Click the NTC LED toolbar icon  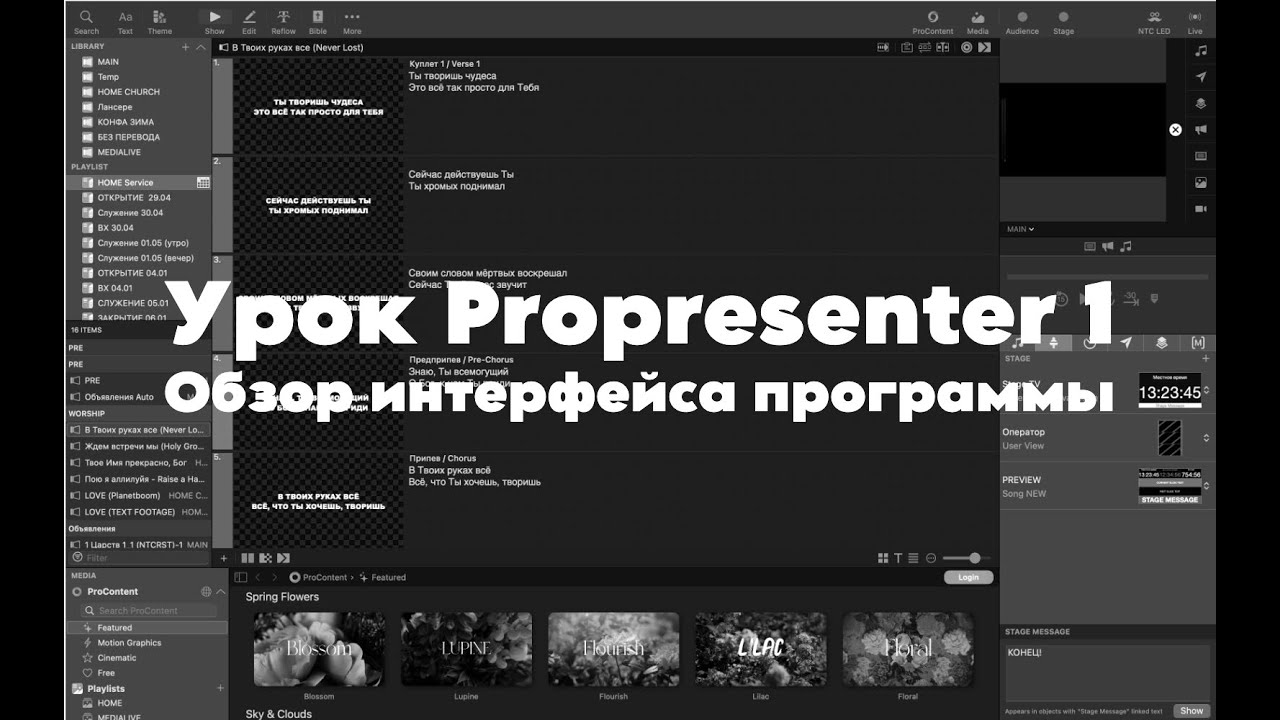(x=1154, y=22)
